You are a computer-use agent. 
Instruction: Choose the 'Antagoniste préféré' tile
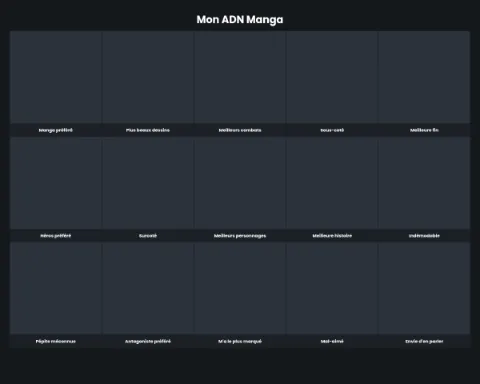(148, 288)
